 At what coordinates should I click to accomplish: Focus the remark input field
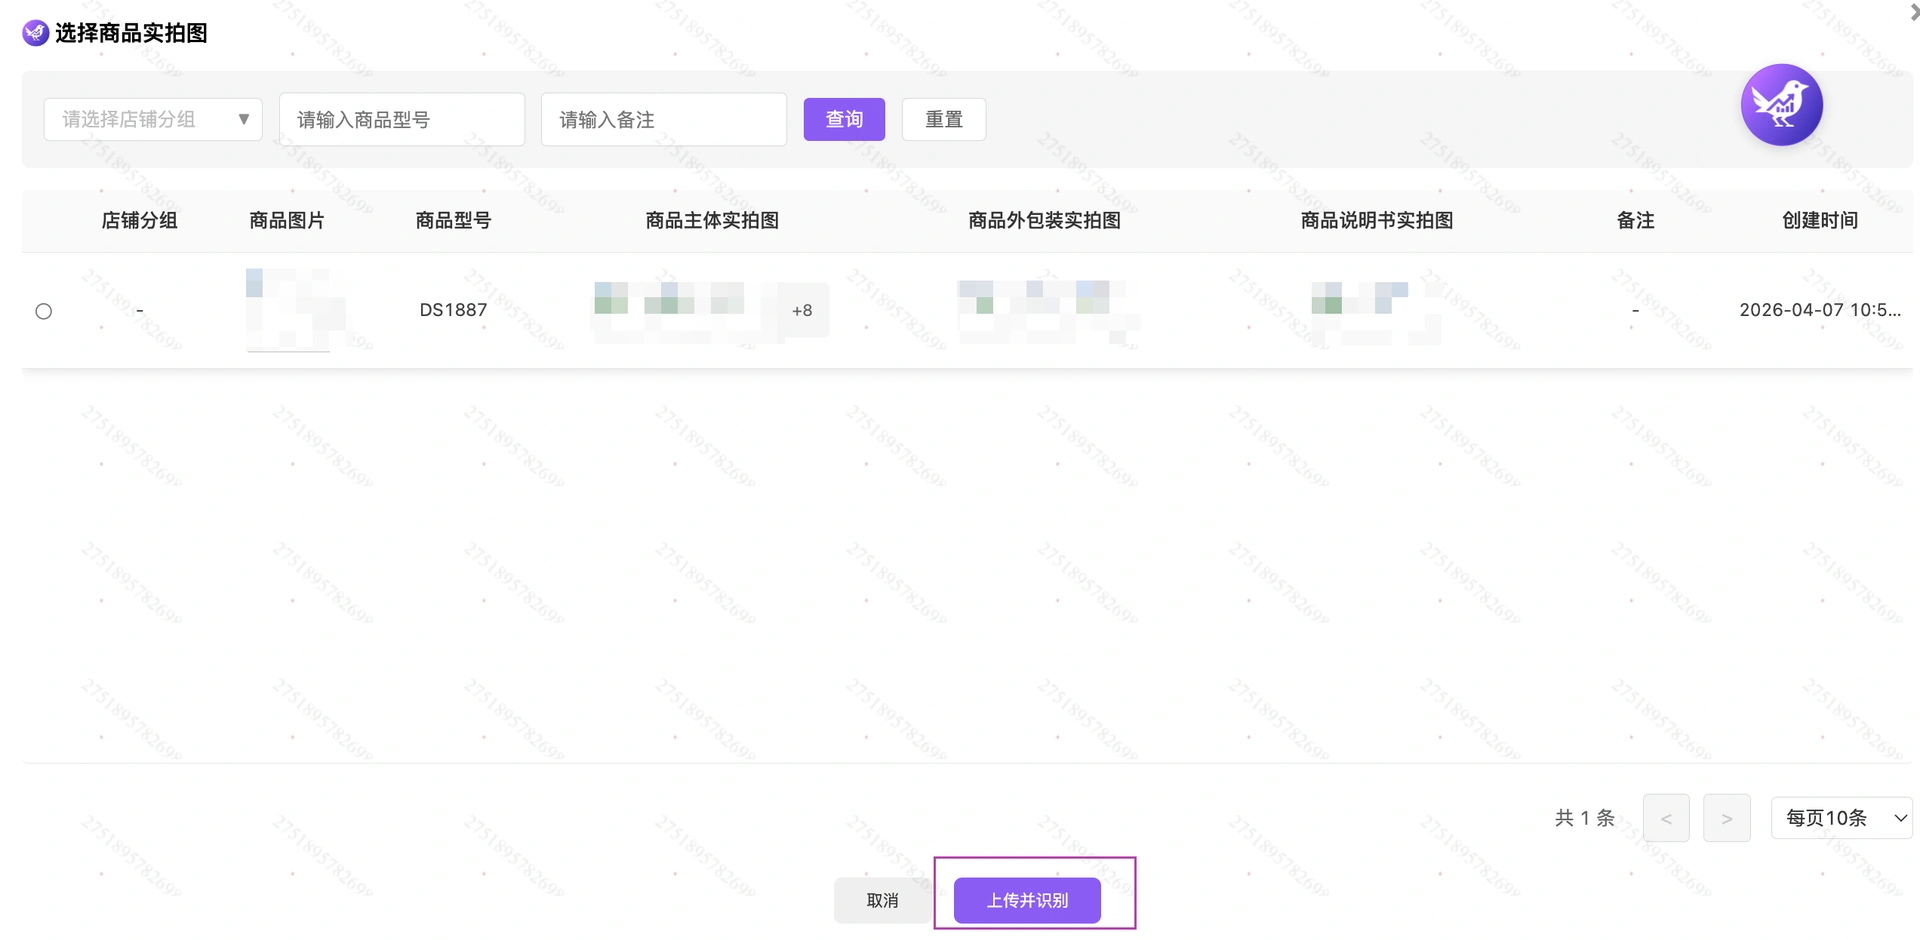(664, 119)
